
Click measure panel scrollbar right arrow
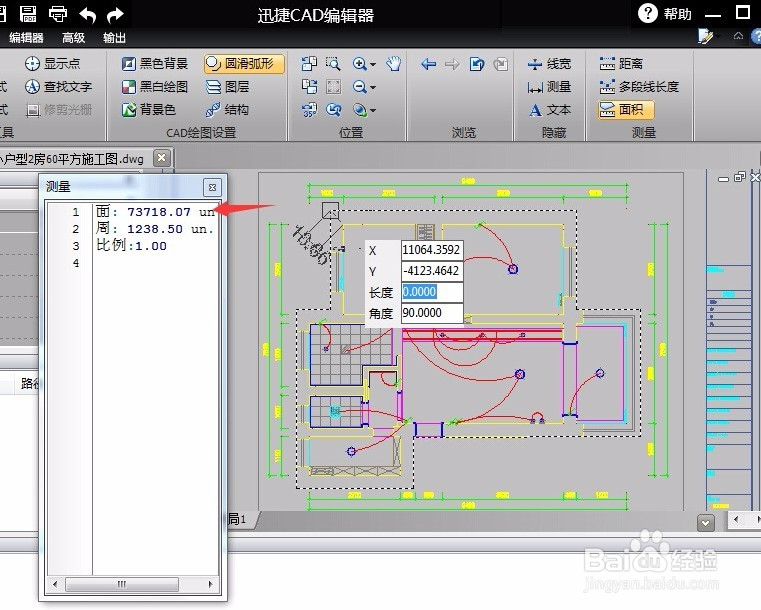(x=210, y=584)
